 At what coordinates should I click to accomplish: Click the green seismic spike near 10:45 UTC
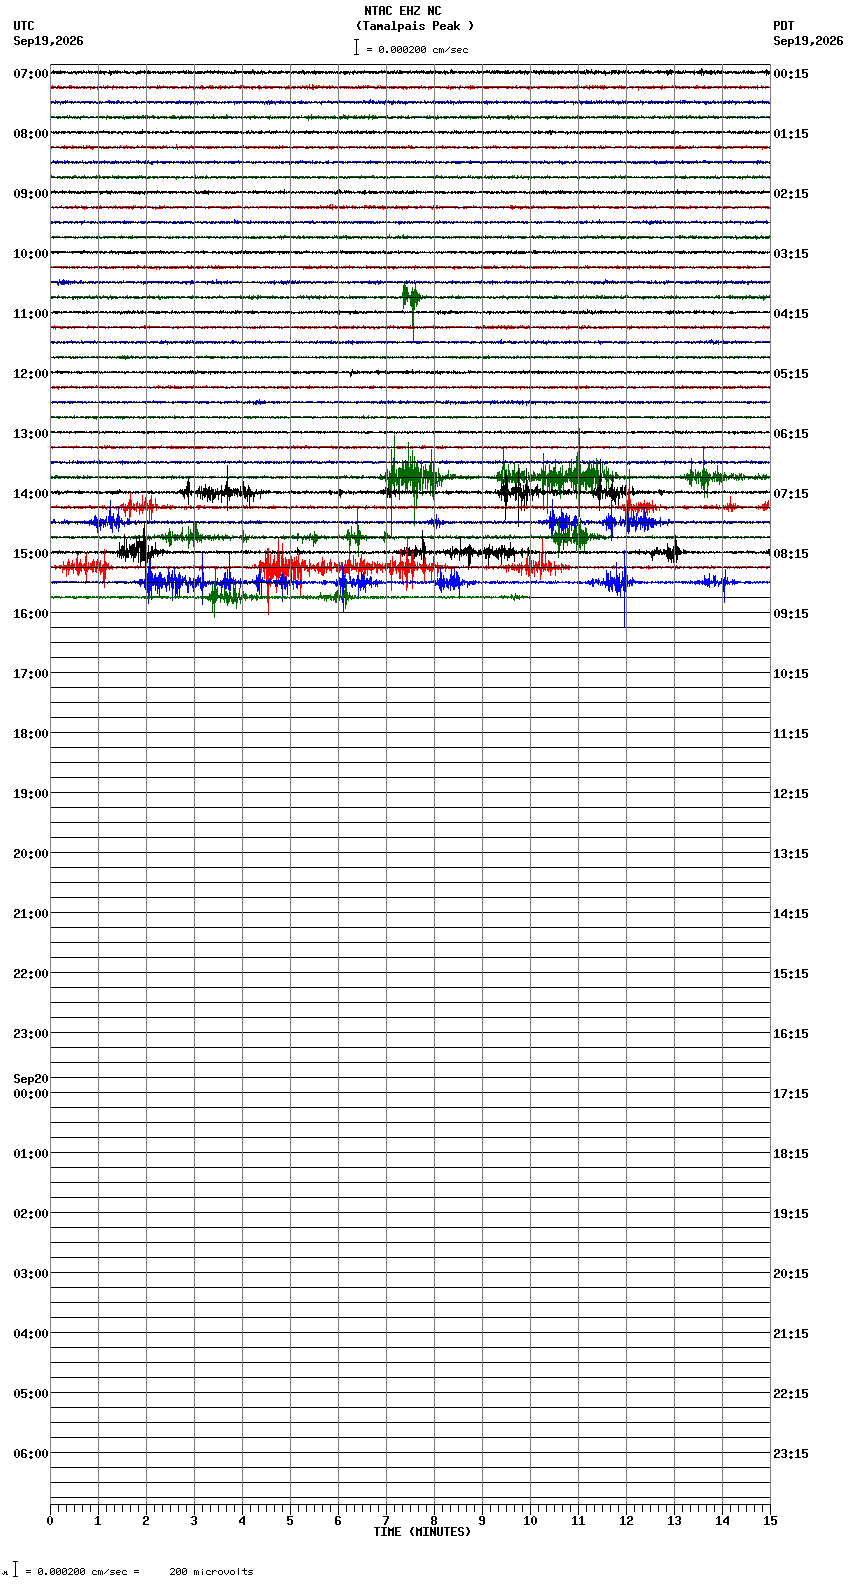click(411, 298)
